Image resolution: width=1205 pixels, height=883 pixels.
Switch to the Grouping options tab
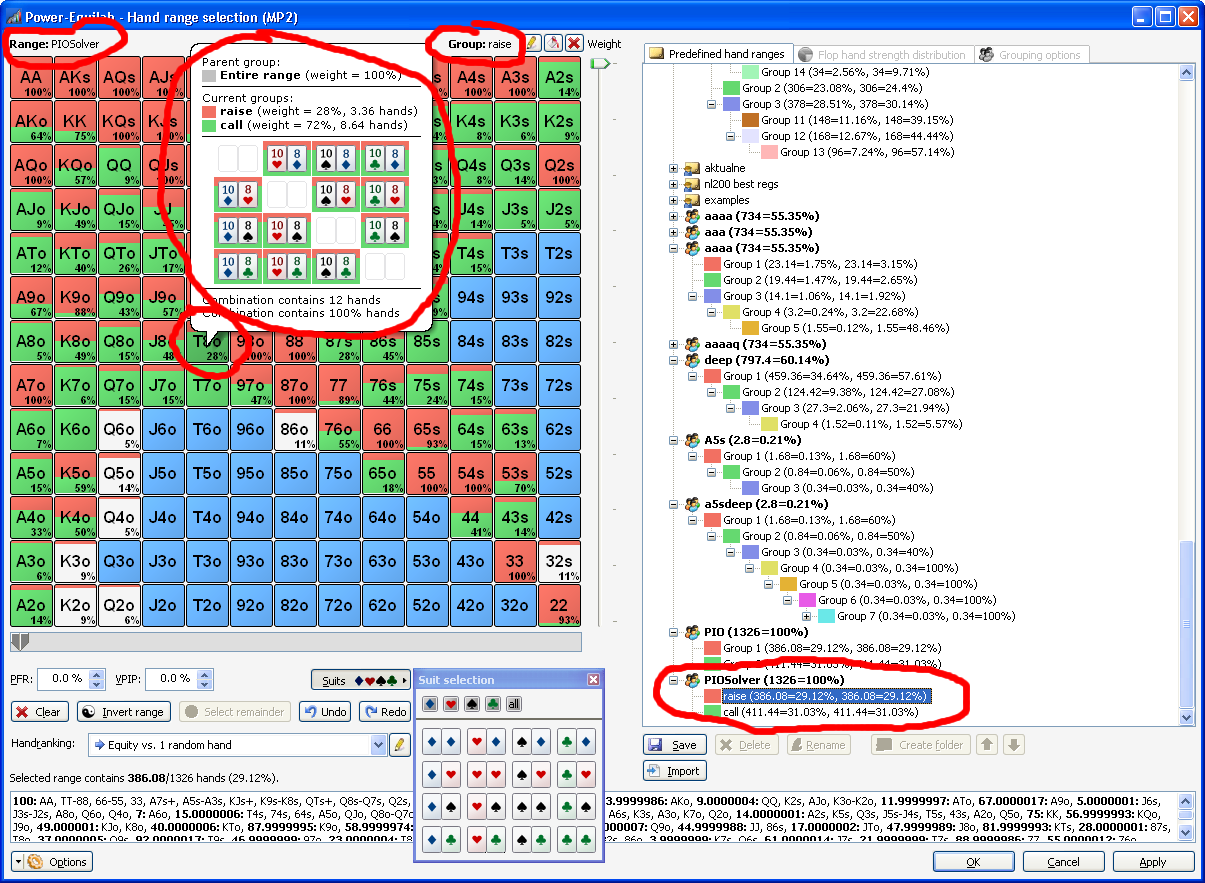click(x=1032, y=54)
